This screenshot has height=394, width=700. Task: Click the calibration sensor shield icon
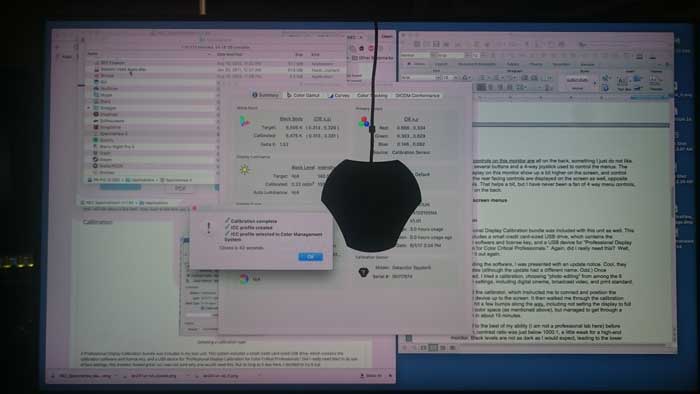point(363,271)
